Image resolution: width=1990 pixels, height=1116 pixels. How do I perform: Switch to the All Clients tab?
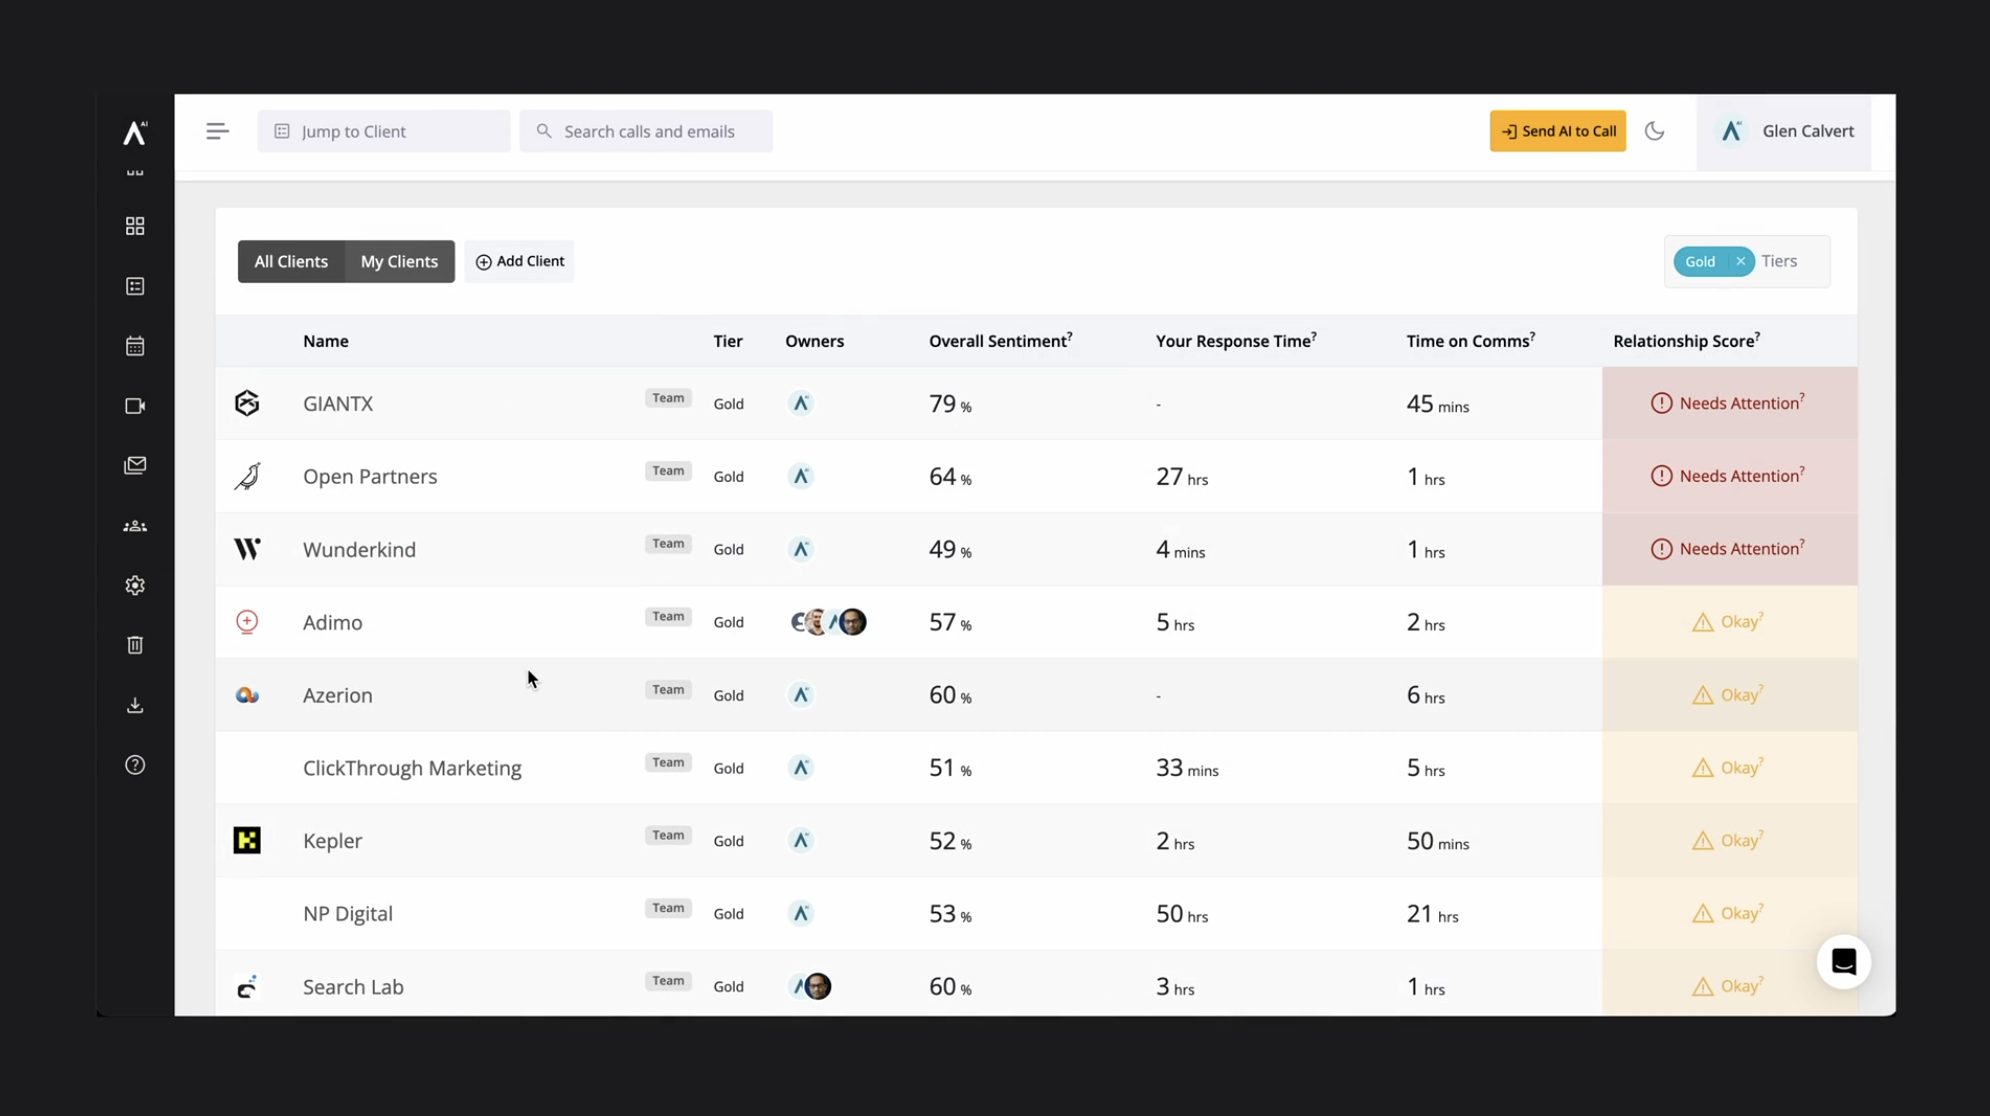coord(291,261)
